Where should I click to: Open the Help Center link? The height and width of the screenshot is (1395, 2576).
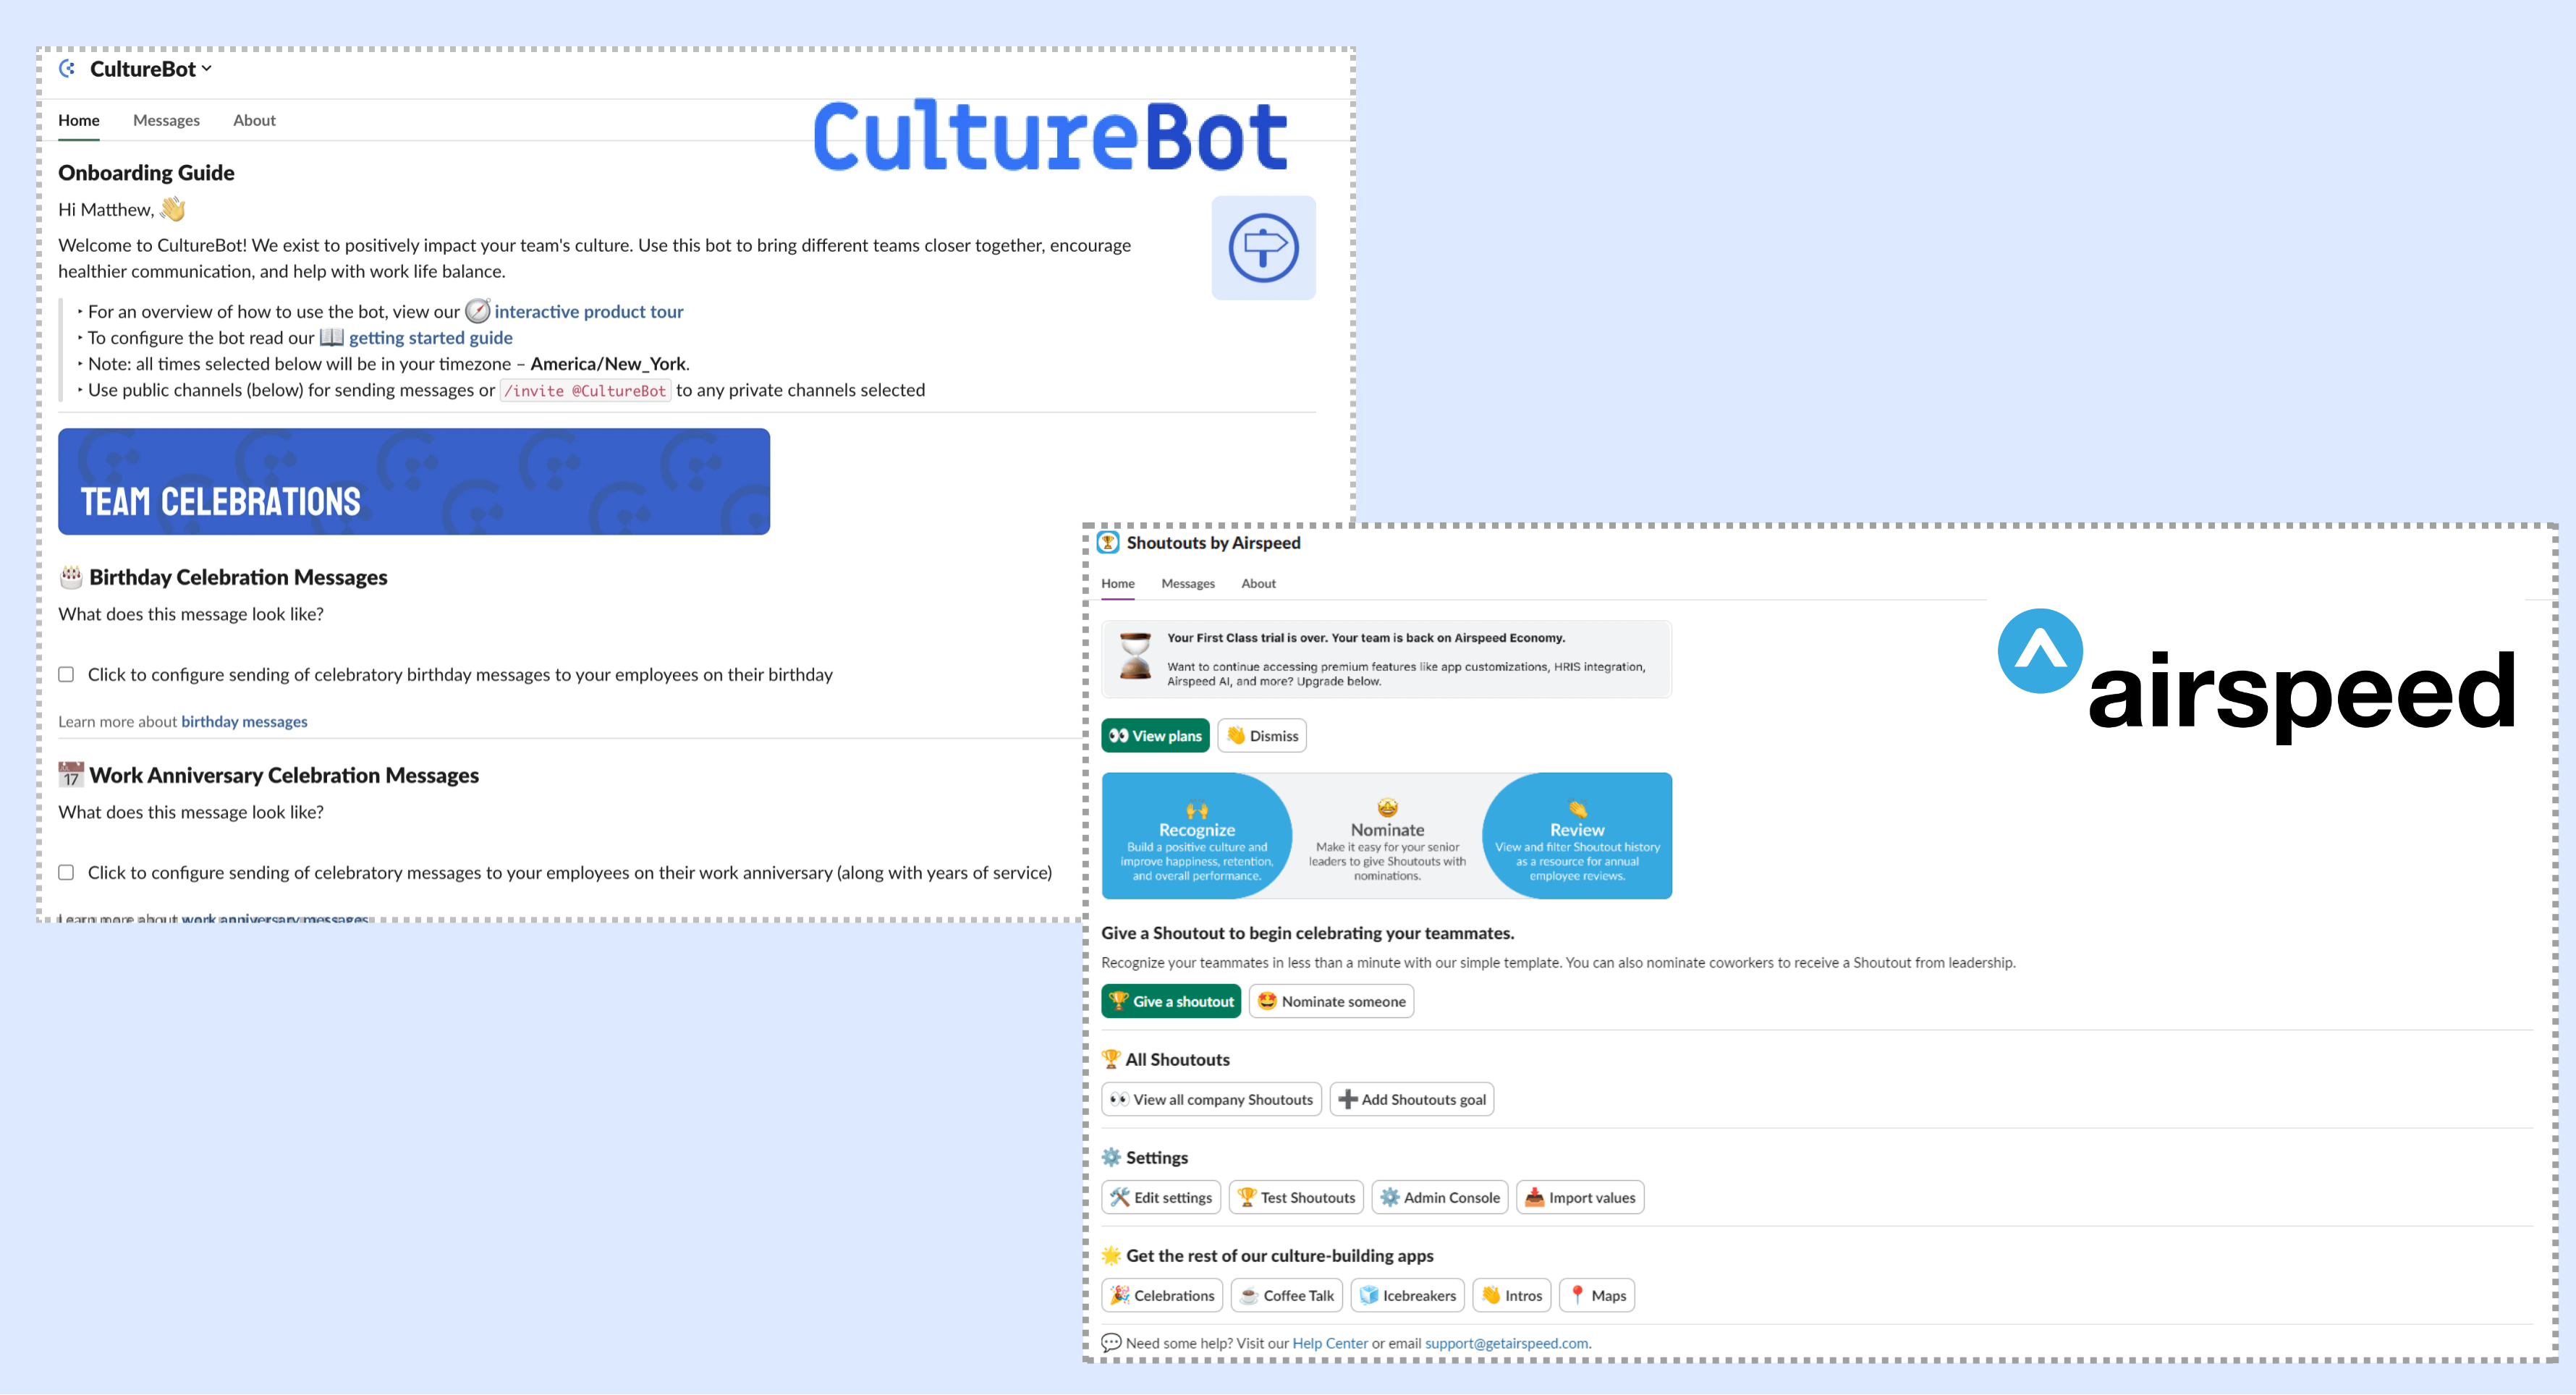1330,1343
